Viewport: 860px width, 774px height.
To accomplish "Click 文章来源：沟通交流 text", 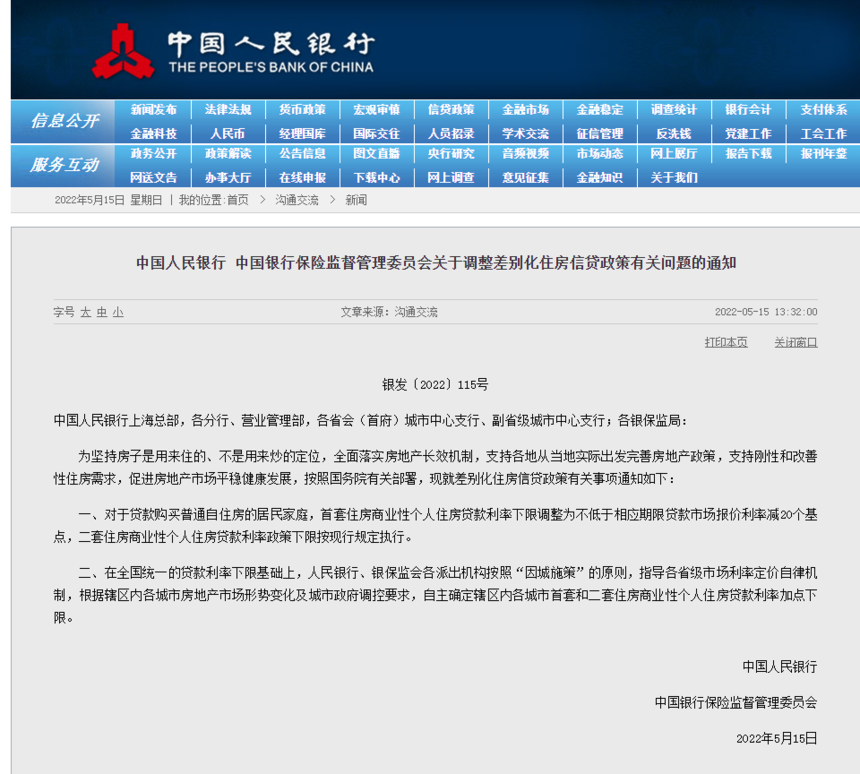I will [389, 312].
